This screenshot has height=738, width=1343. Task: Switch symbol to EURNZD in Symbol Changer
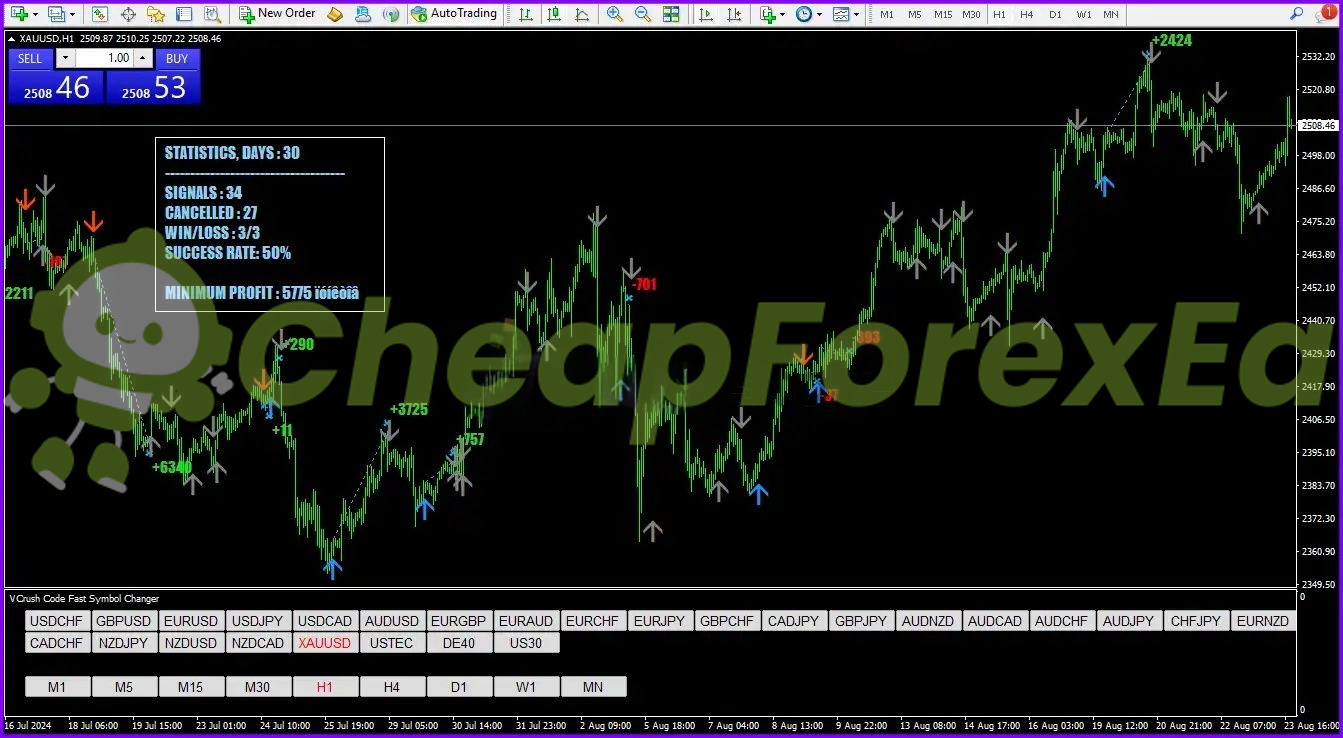[x=1263, y=621]
